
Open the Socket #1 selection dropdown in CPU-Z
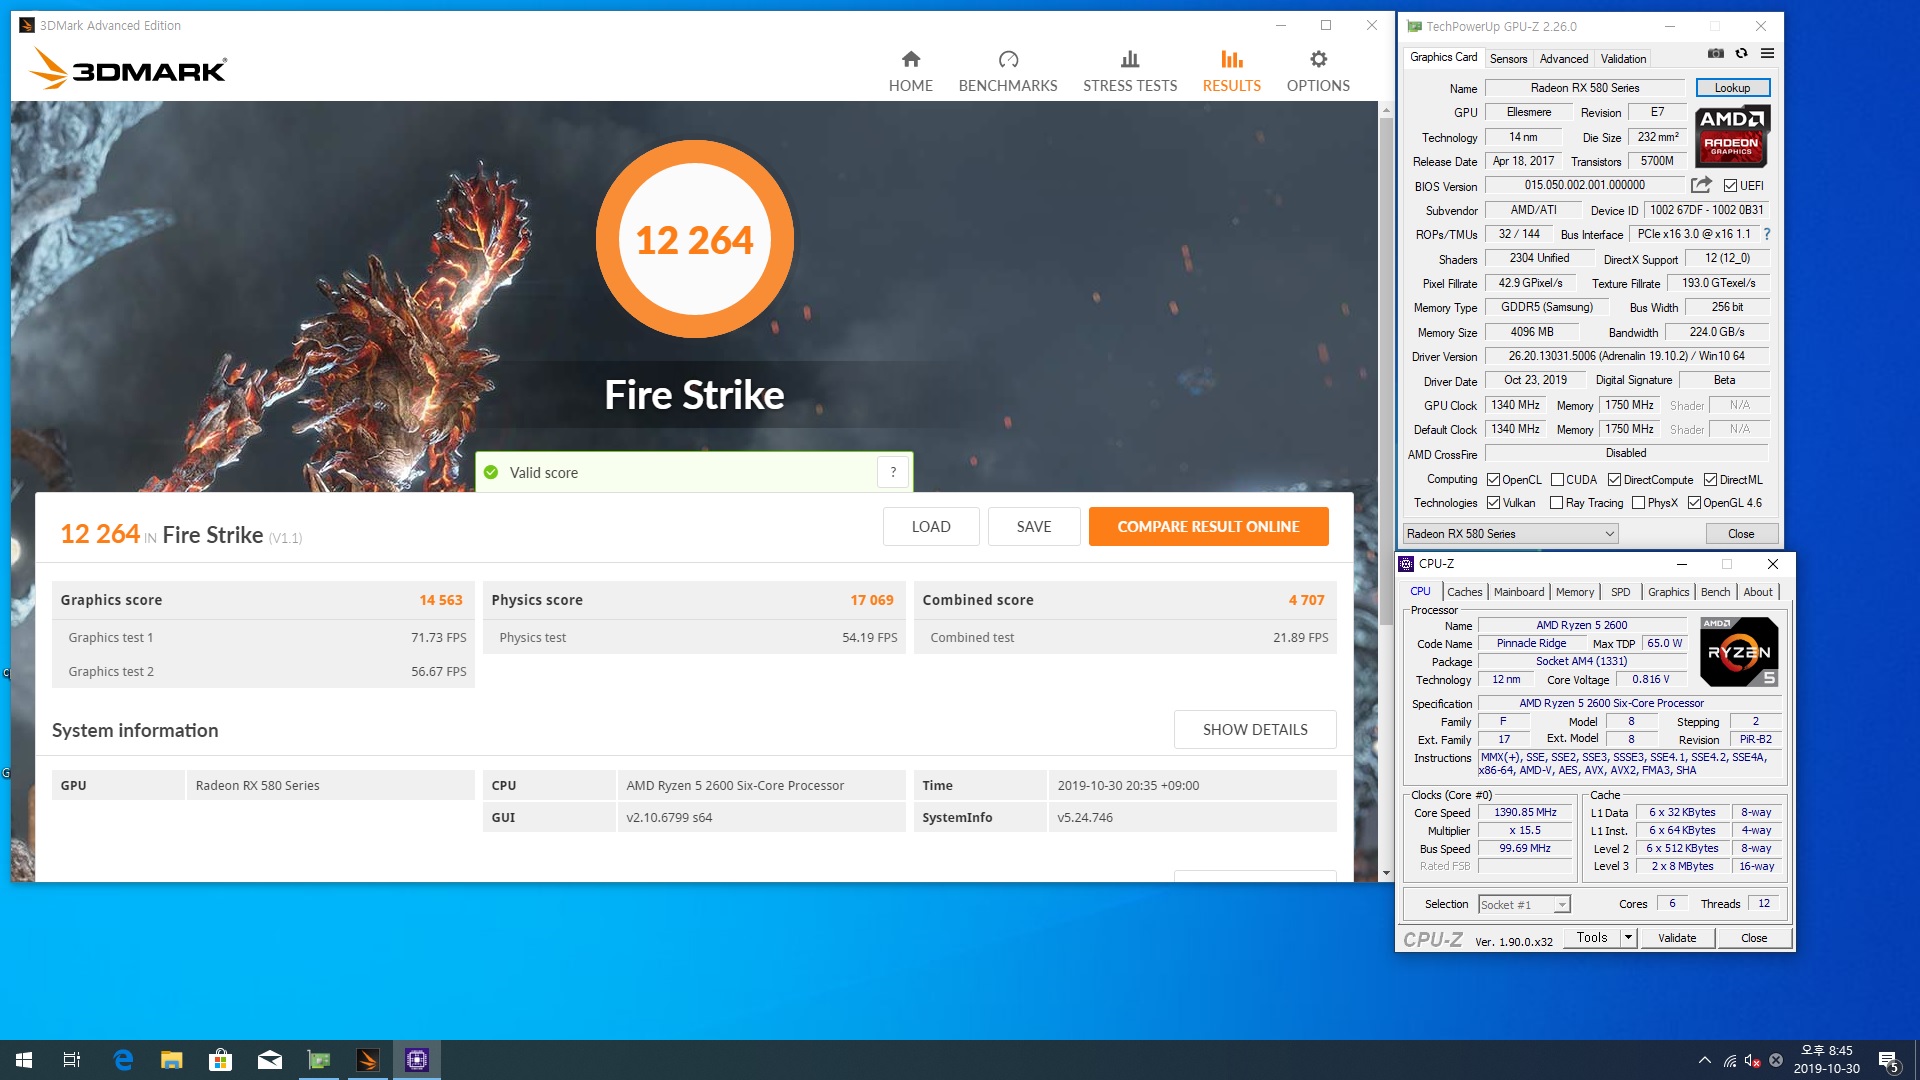[x=1525, y=905]
